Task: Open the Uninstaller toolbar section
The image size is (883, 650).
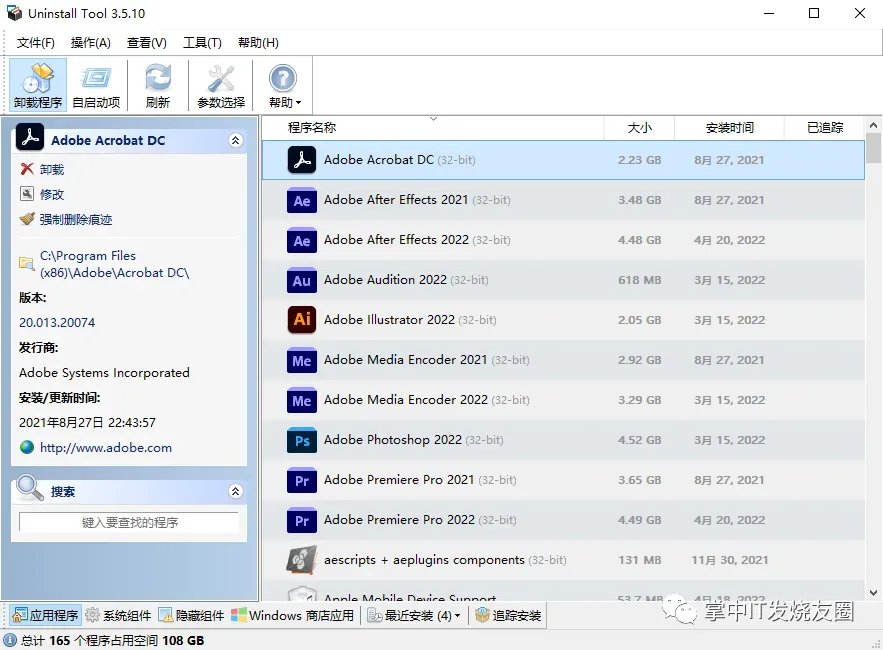Action: (38, 85)
